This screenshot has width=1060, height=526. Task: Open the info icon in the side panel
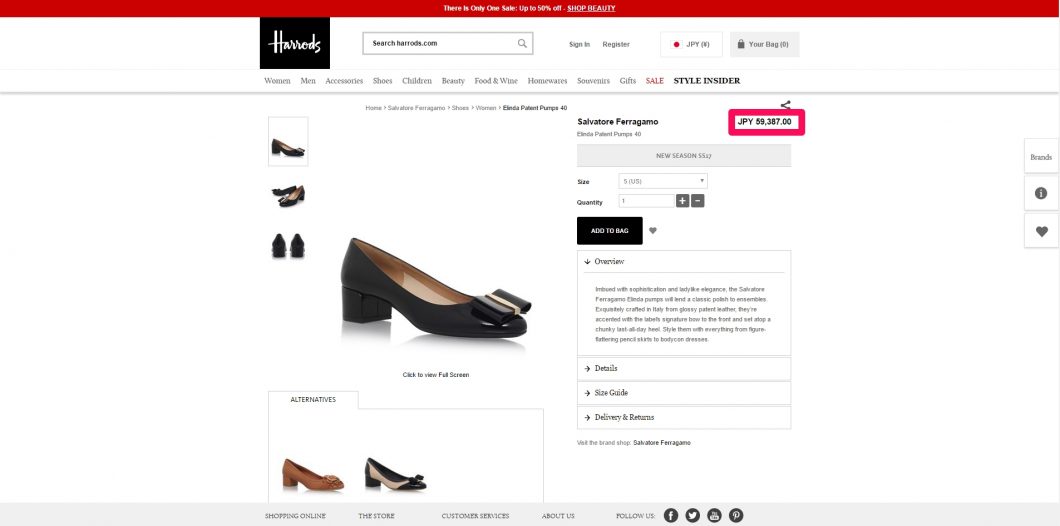[x=1041, y=193]
